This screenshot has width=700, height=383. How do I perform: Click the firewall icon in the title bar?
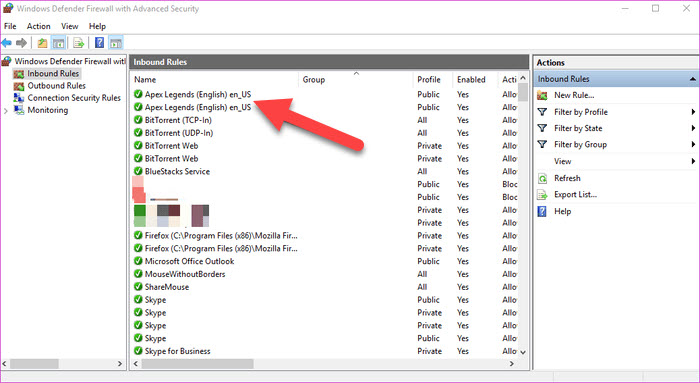(x=8, y=8)
